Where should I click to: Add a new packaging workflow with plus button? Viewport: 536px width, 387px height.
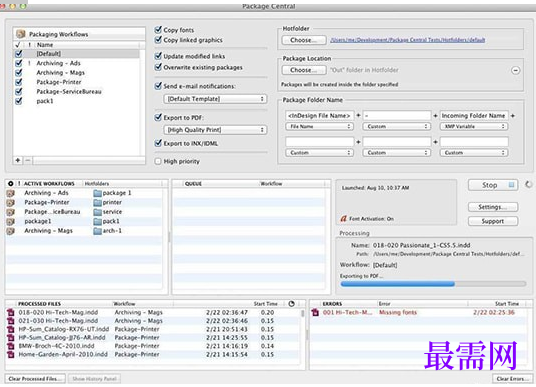[x=18, y=160]
